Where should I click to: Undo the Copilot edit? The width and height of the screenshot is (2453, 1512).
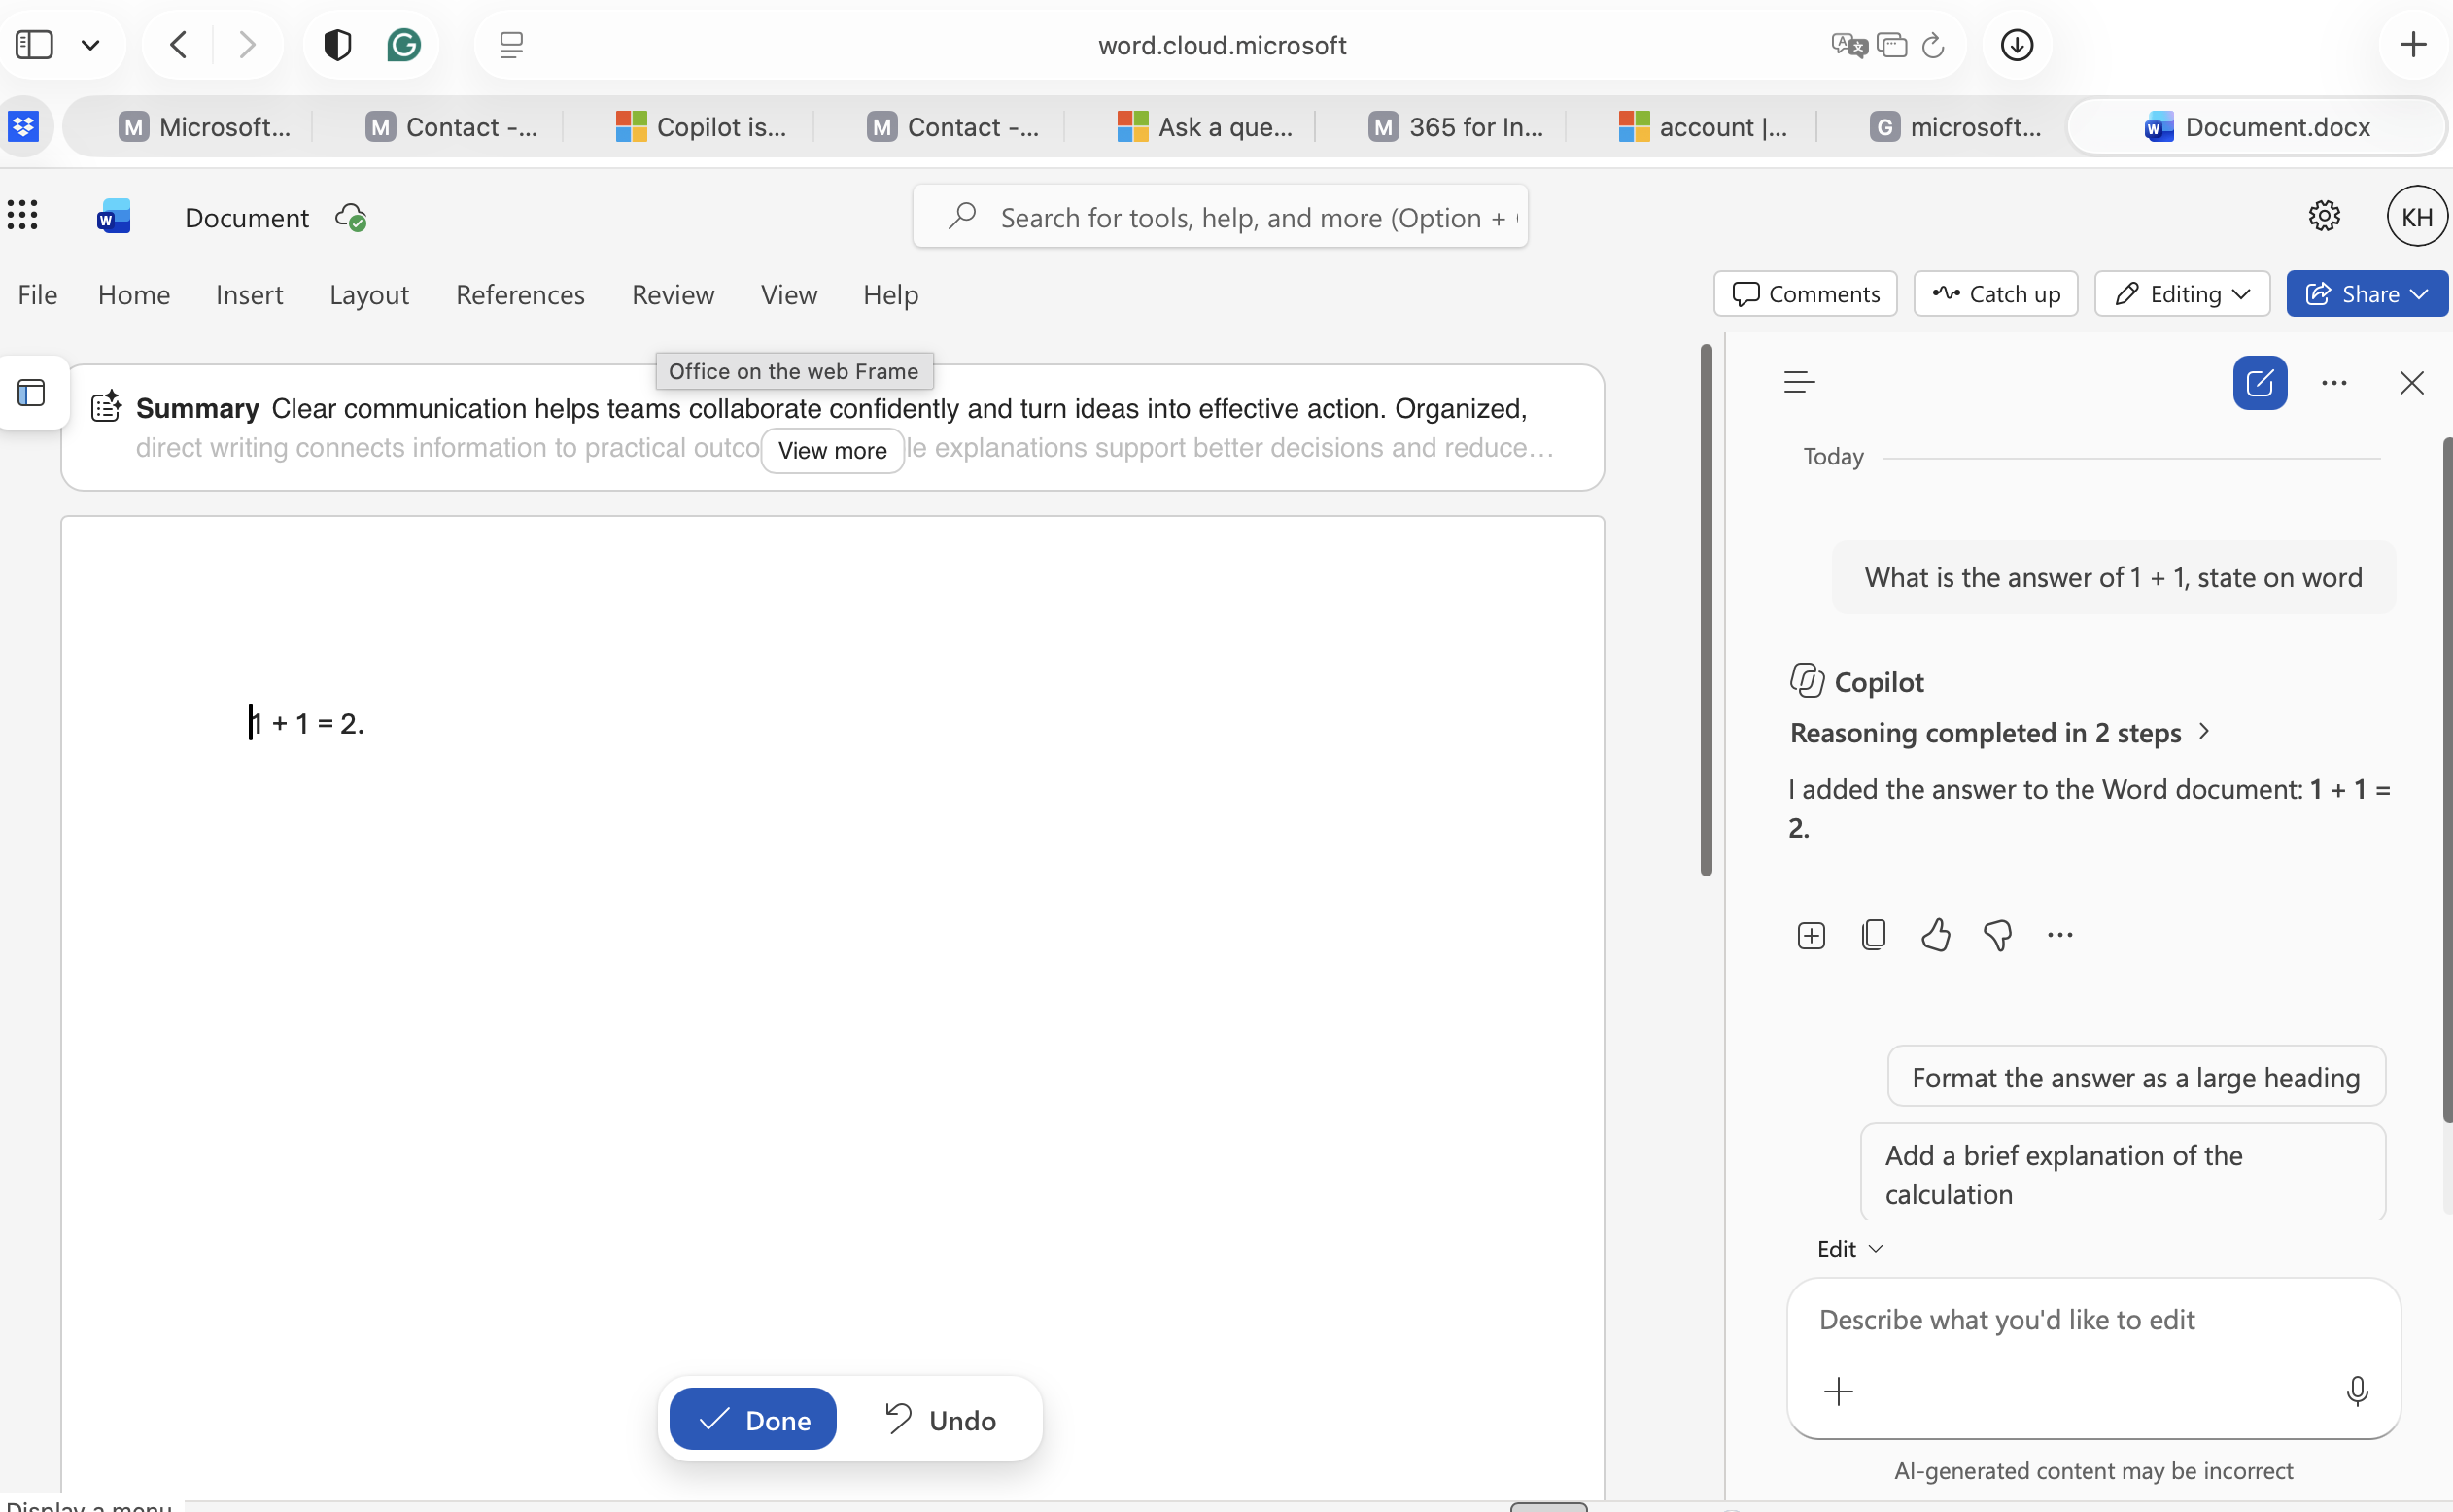[x=940, y=1419]
